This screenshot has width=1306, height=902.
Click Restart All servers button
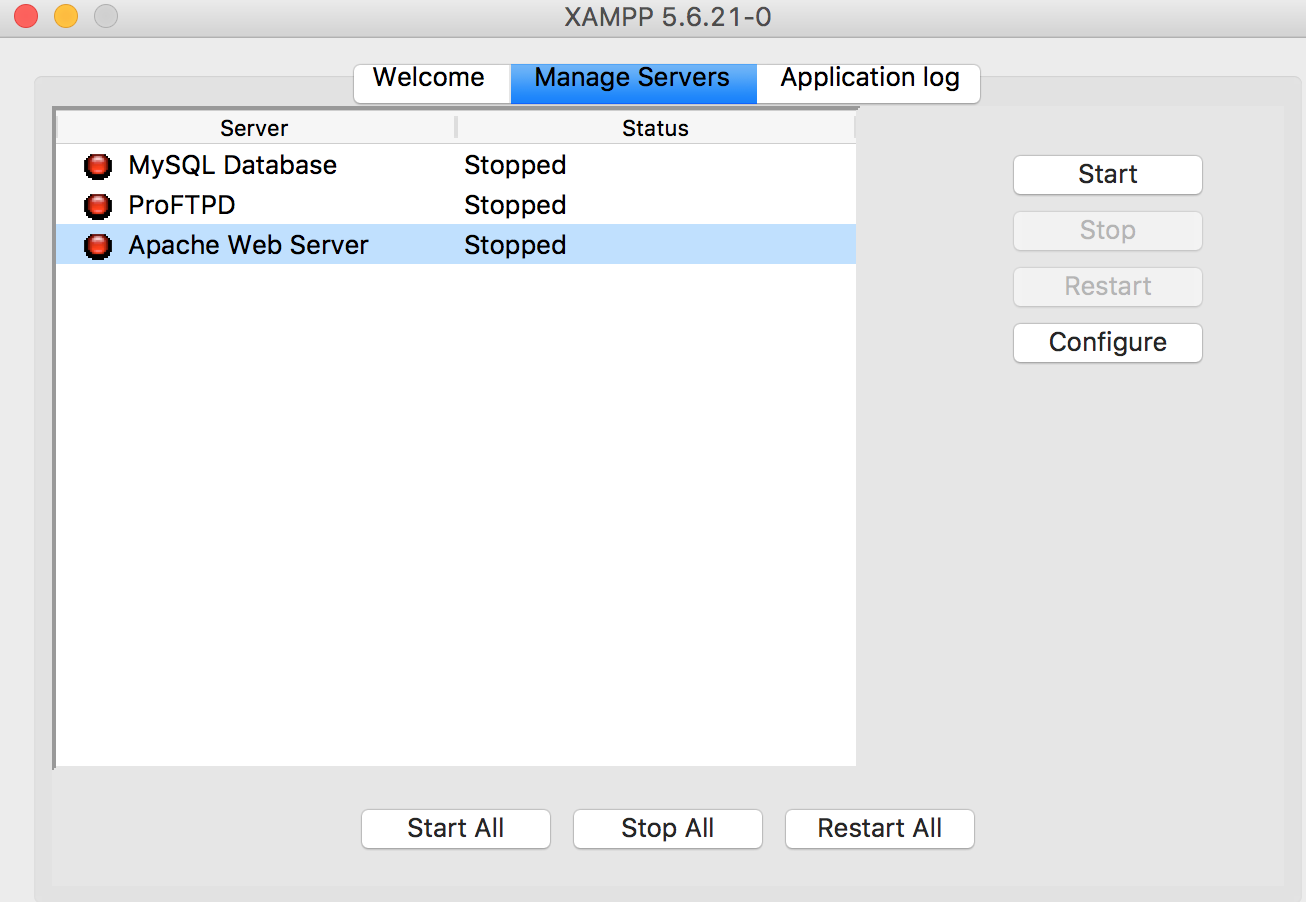(x=880, y=829)
